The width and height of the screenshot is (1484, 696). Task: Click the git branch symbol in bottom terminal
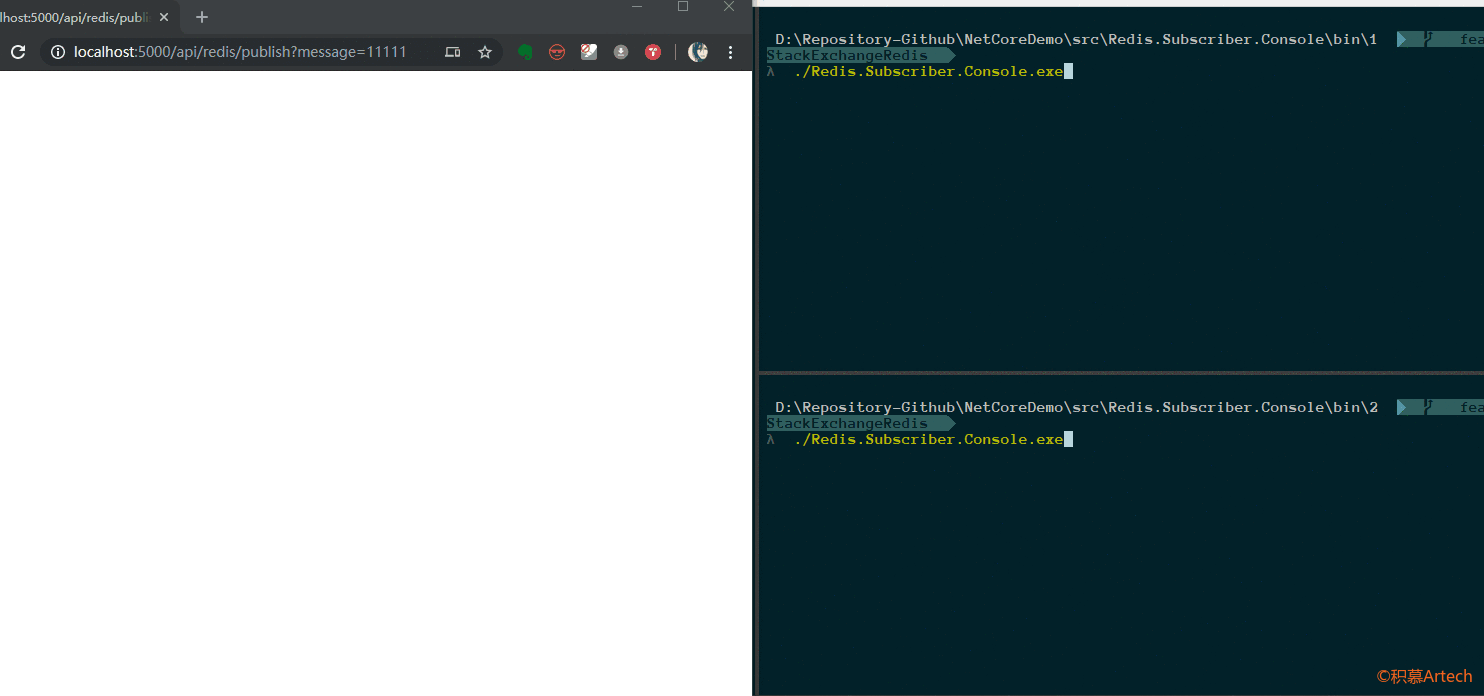tap(1429, 408)
